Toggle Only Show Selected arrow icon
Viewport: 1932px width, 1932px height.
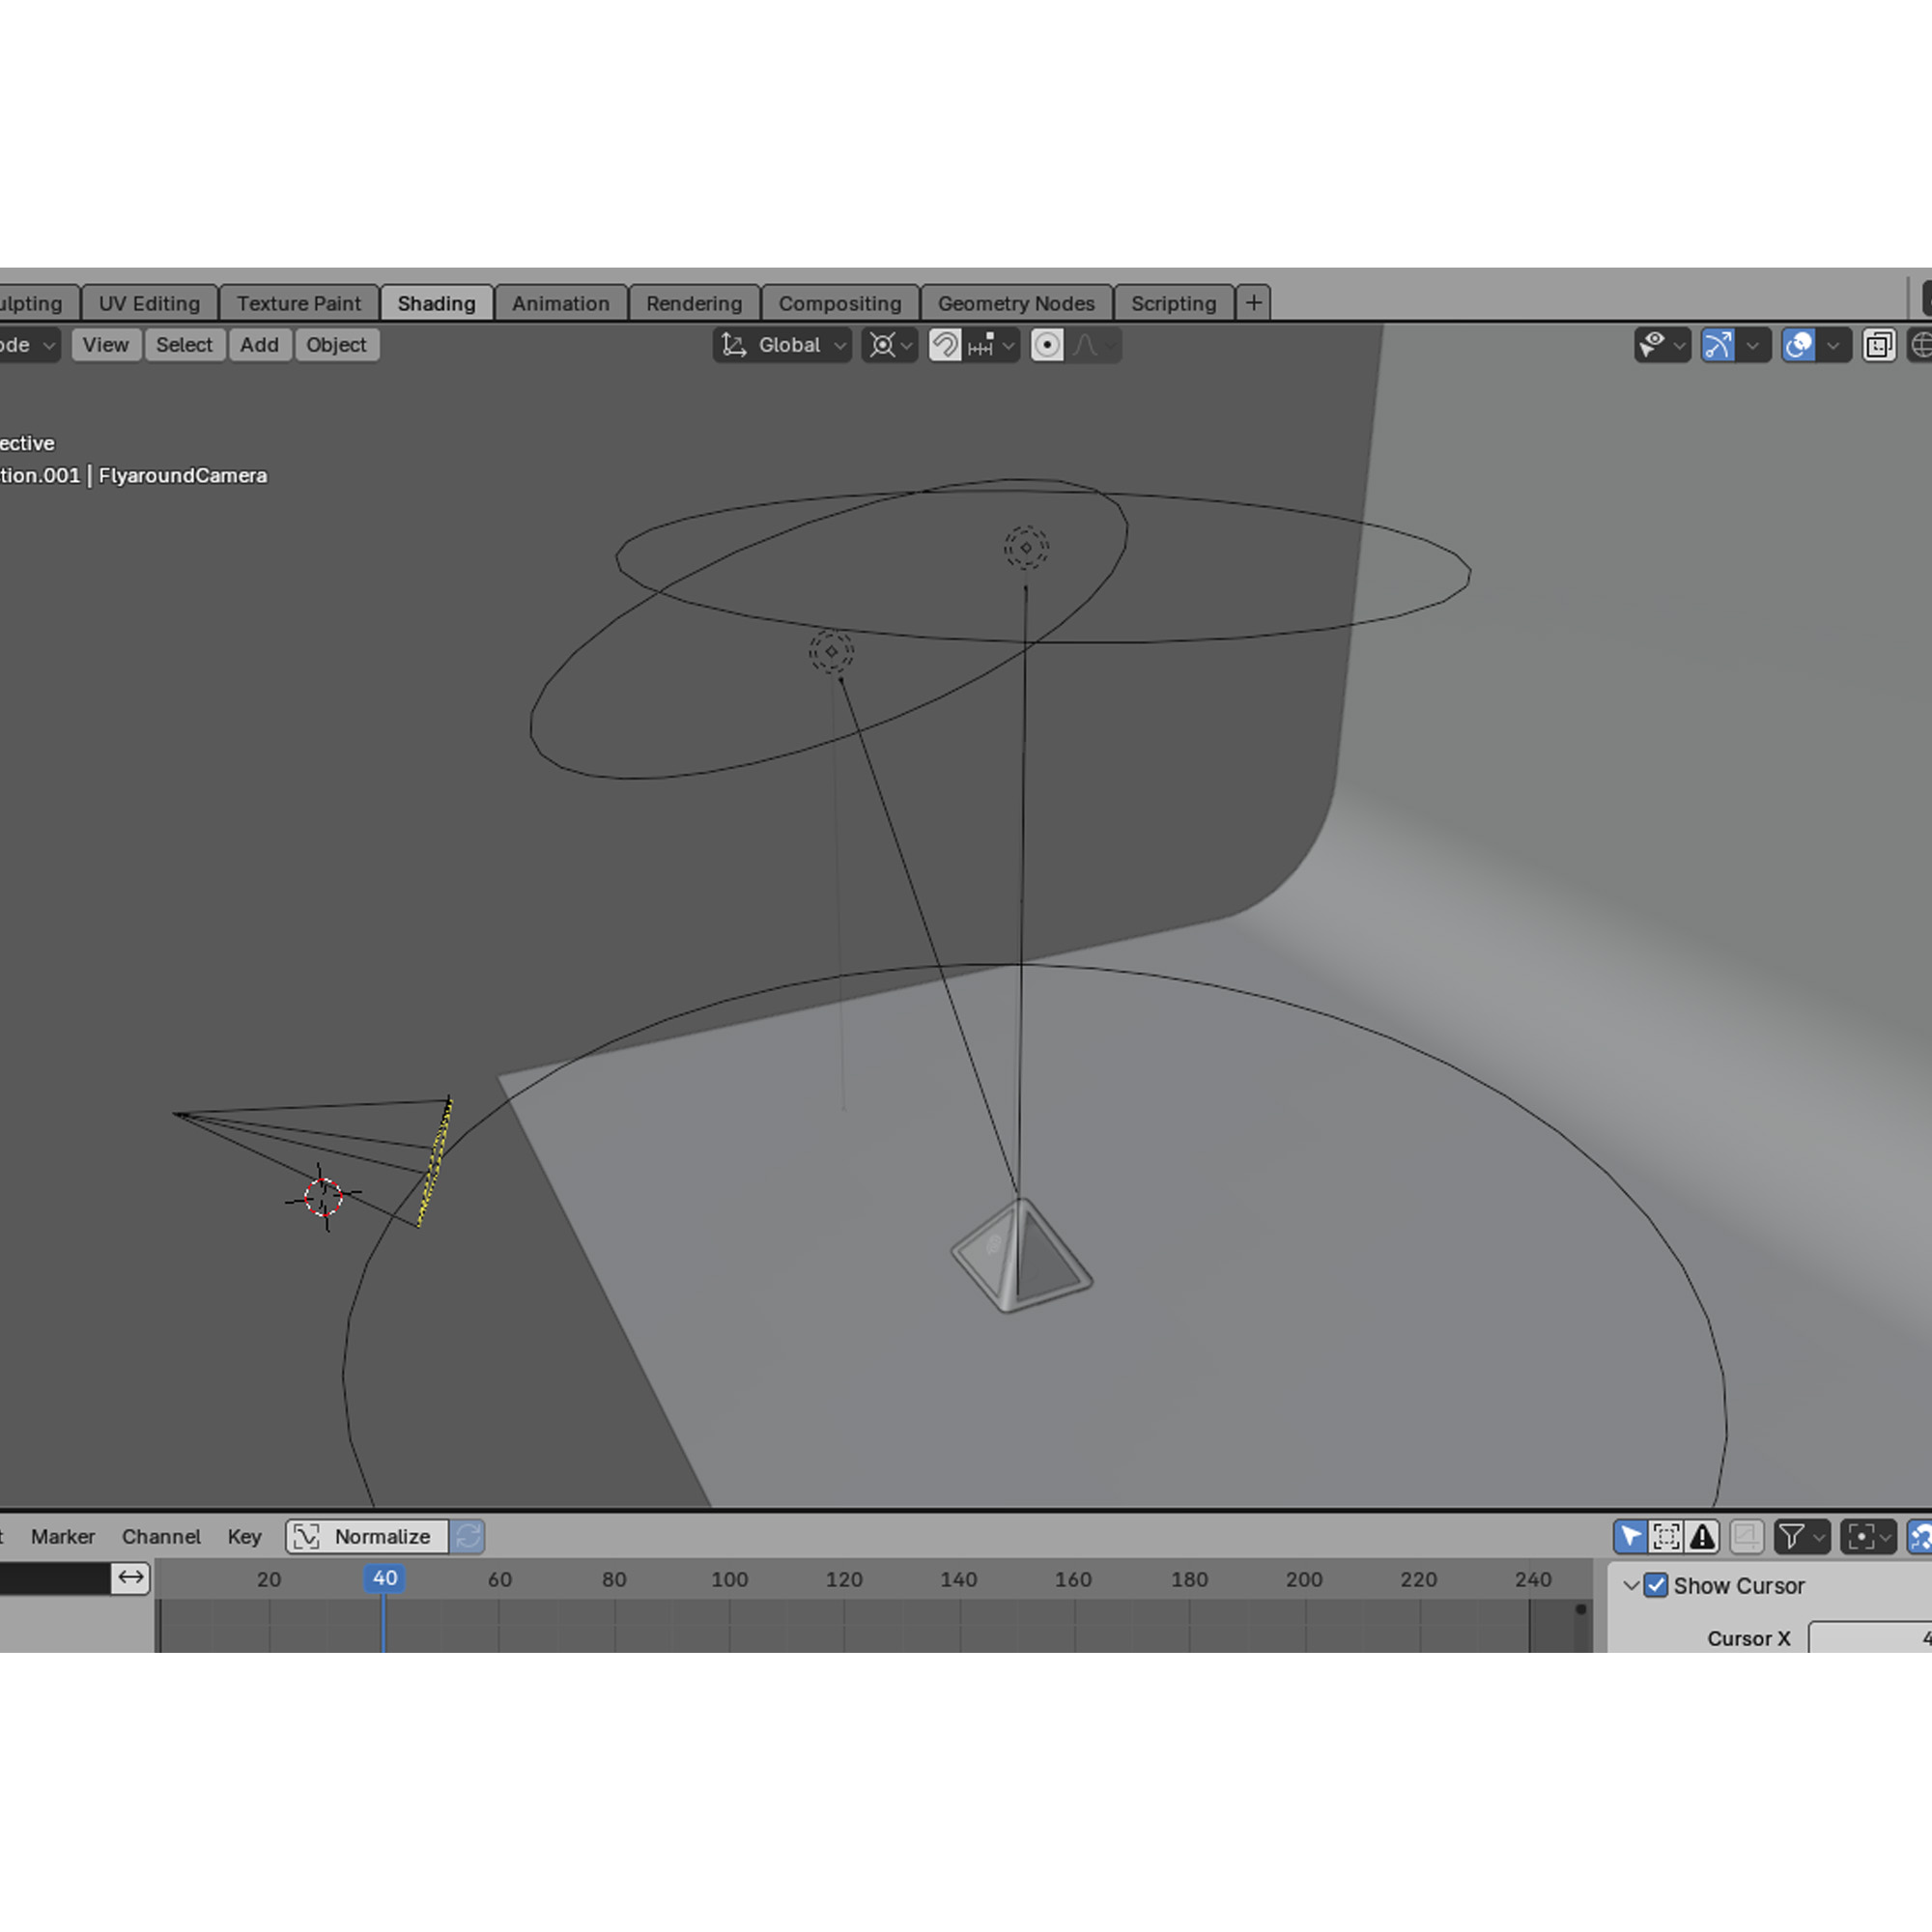pos(1631,1537)
